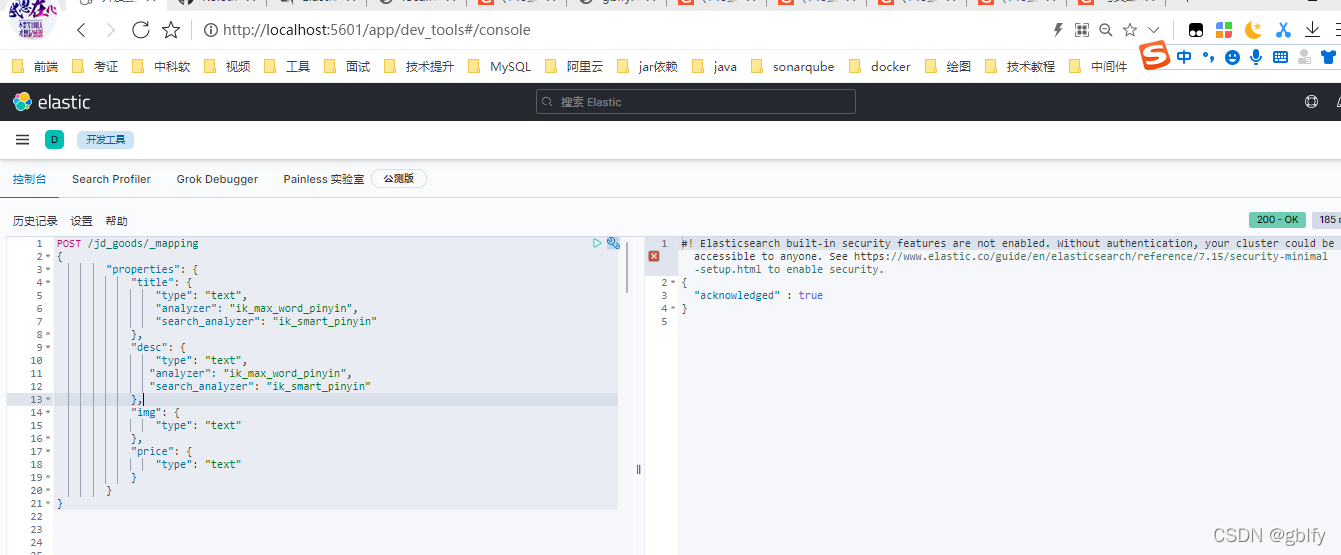Viewport: 1341px width, 555px height.
Task: Click the Sogou microphone voice input
Action: pos(1256,57)
